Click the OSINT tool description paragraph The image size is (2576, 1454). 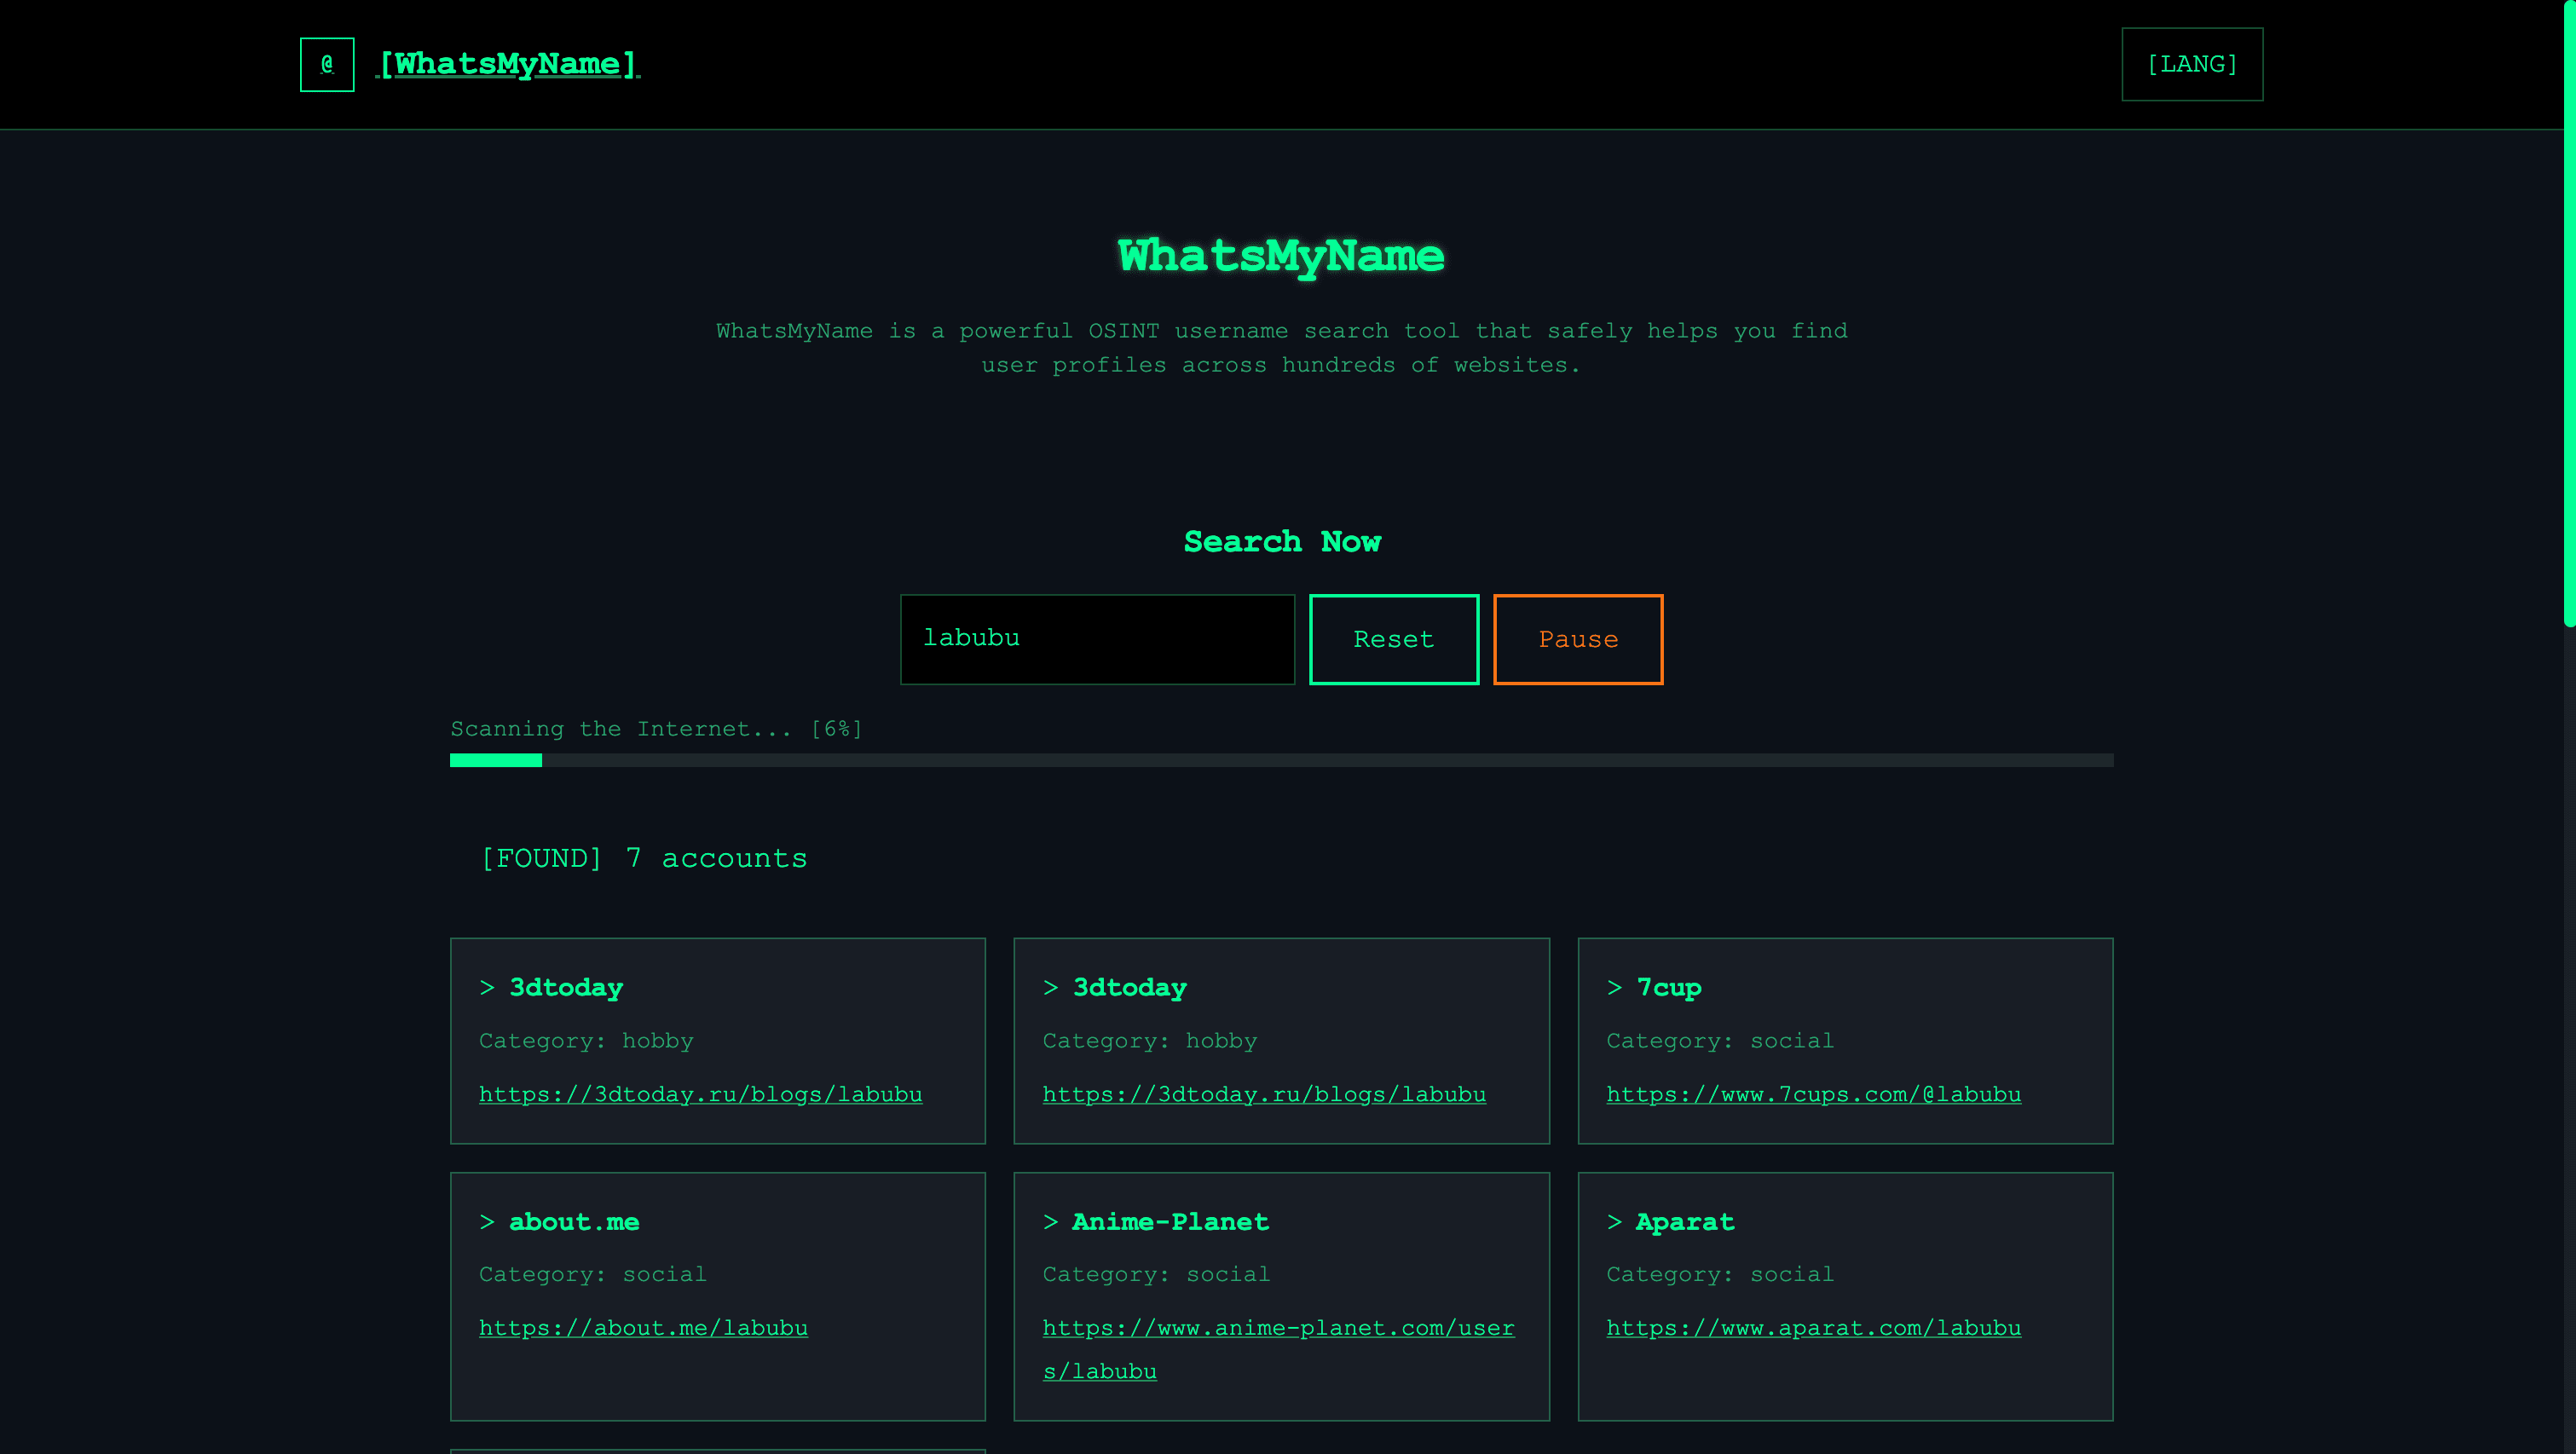[x=1281, y=348]
